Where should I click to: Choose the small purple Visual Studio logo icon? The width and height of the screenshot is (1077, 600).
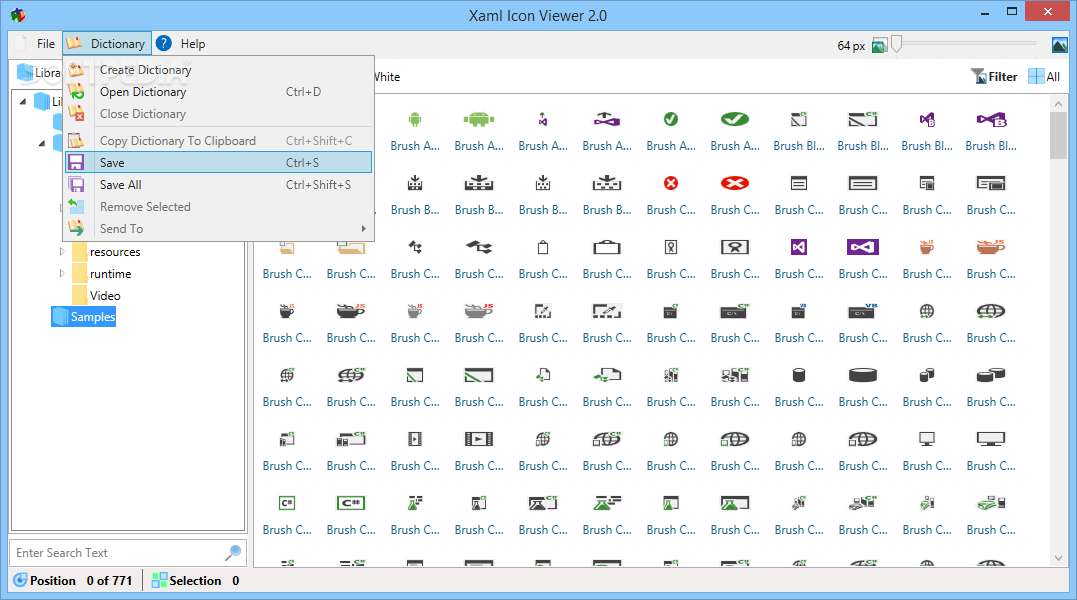pyautogui.click(x=799, y=247)
